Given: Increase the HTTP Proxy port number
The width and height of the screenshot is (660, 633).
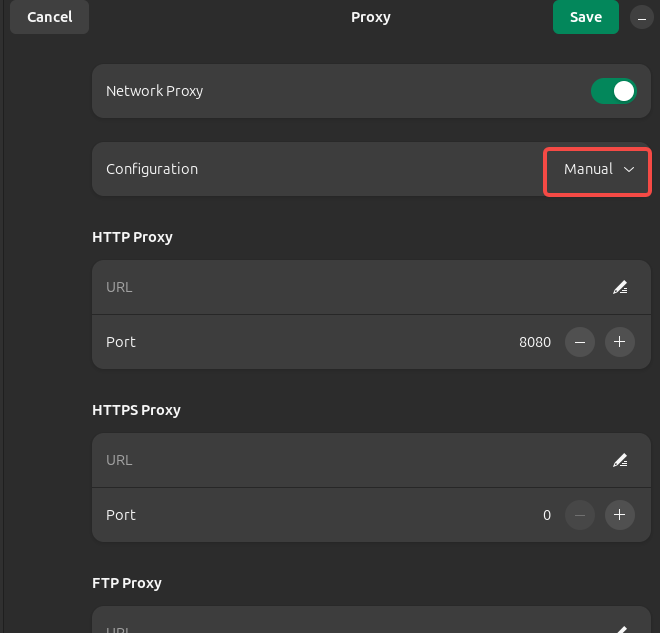Looking at the screenshot, I should pos(619,342).
